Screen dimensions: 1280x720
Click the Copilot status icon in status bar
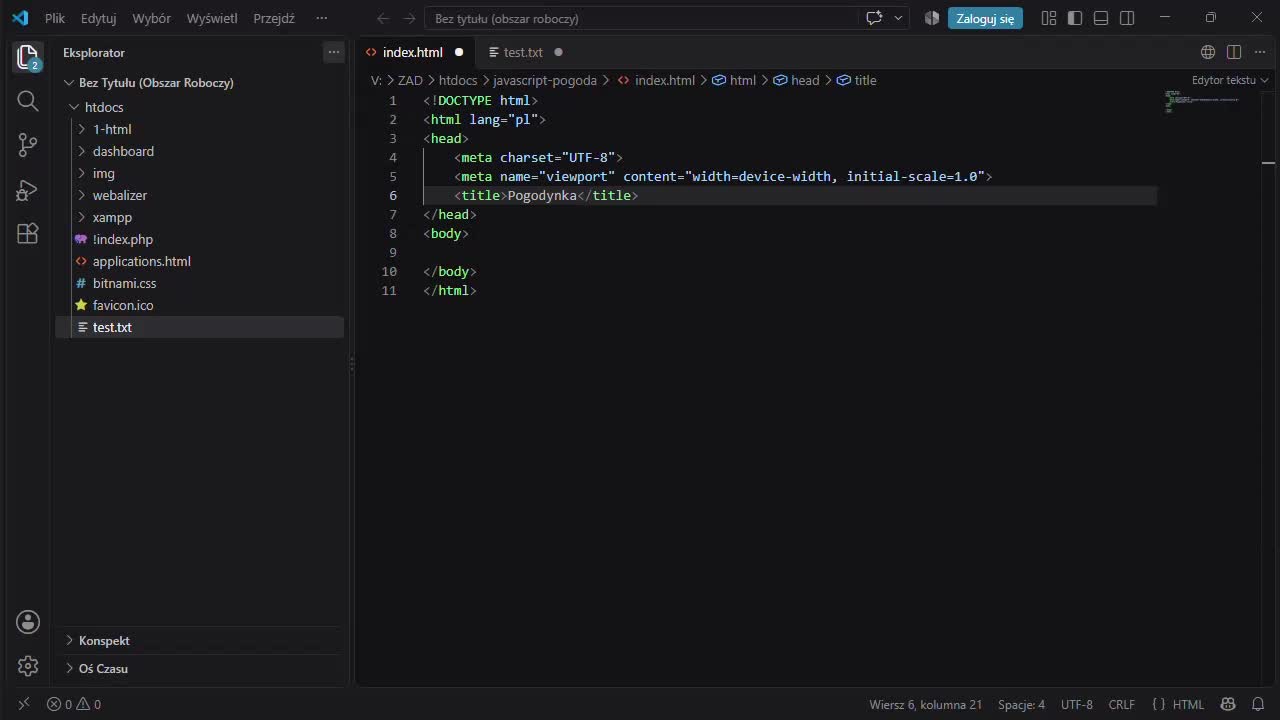[1228, 704]
